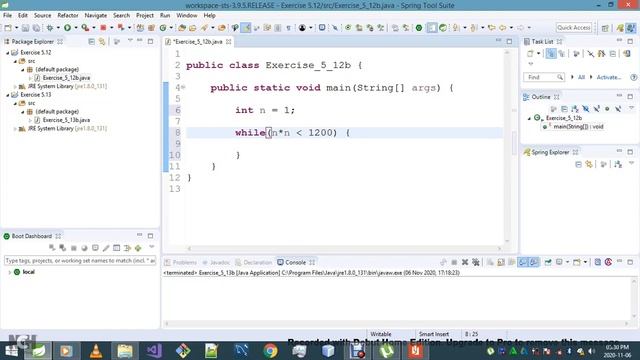Click the New Java Class green icon

click(x=163, y=28)
